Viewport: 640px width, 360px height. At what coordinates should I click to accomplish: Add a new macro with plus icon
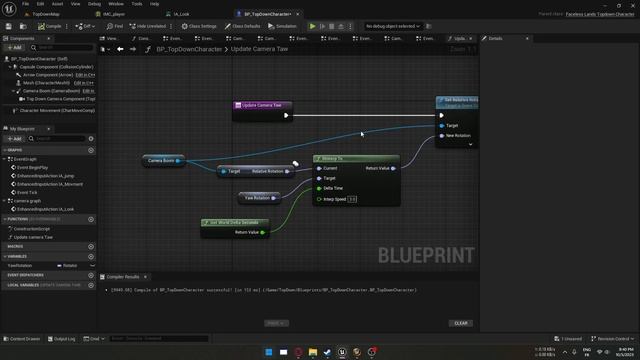(91, 247)
